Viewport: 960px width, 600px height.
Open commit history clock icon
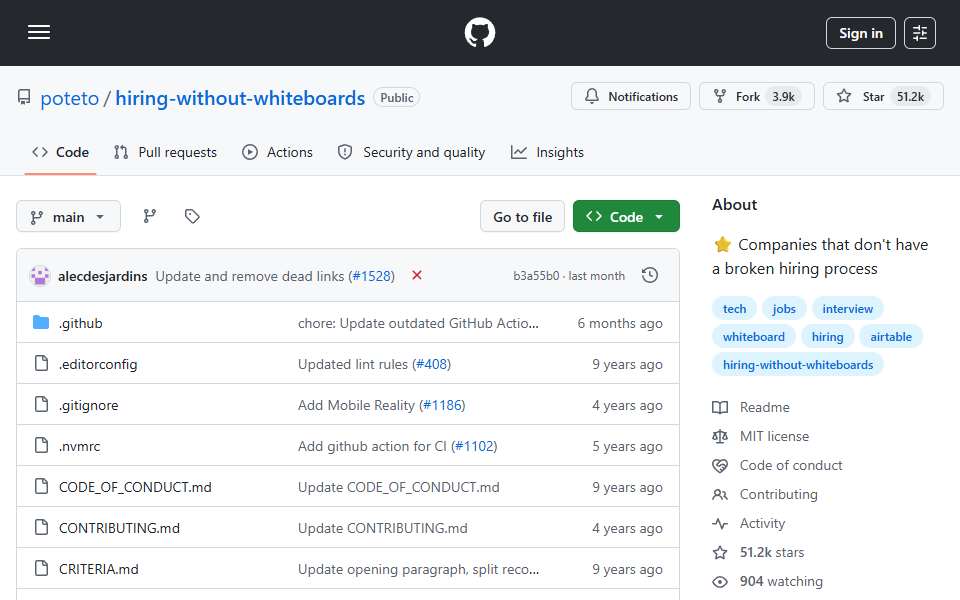pos(650,276)
